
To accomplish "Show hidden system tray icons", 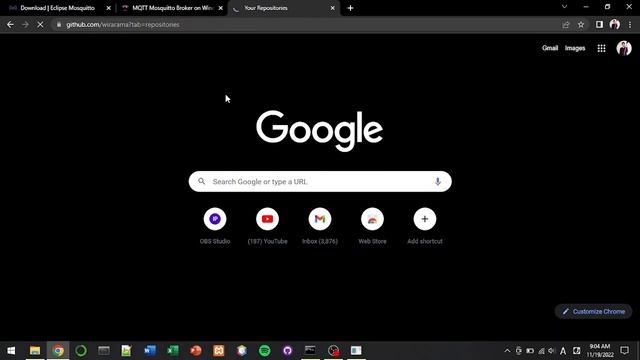I will coord(507,351).
